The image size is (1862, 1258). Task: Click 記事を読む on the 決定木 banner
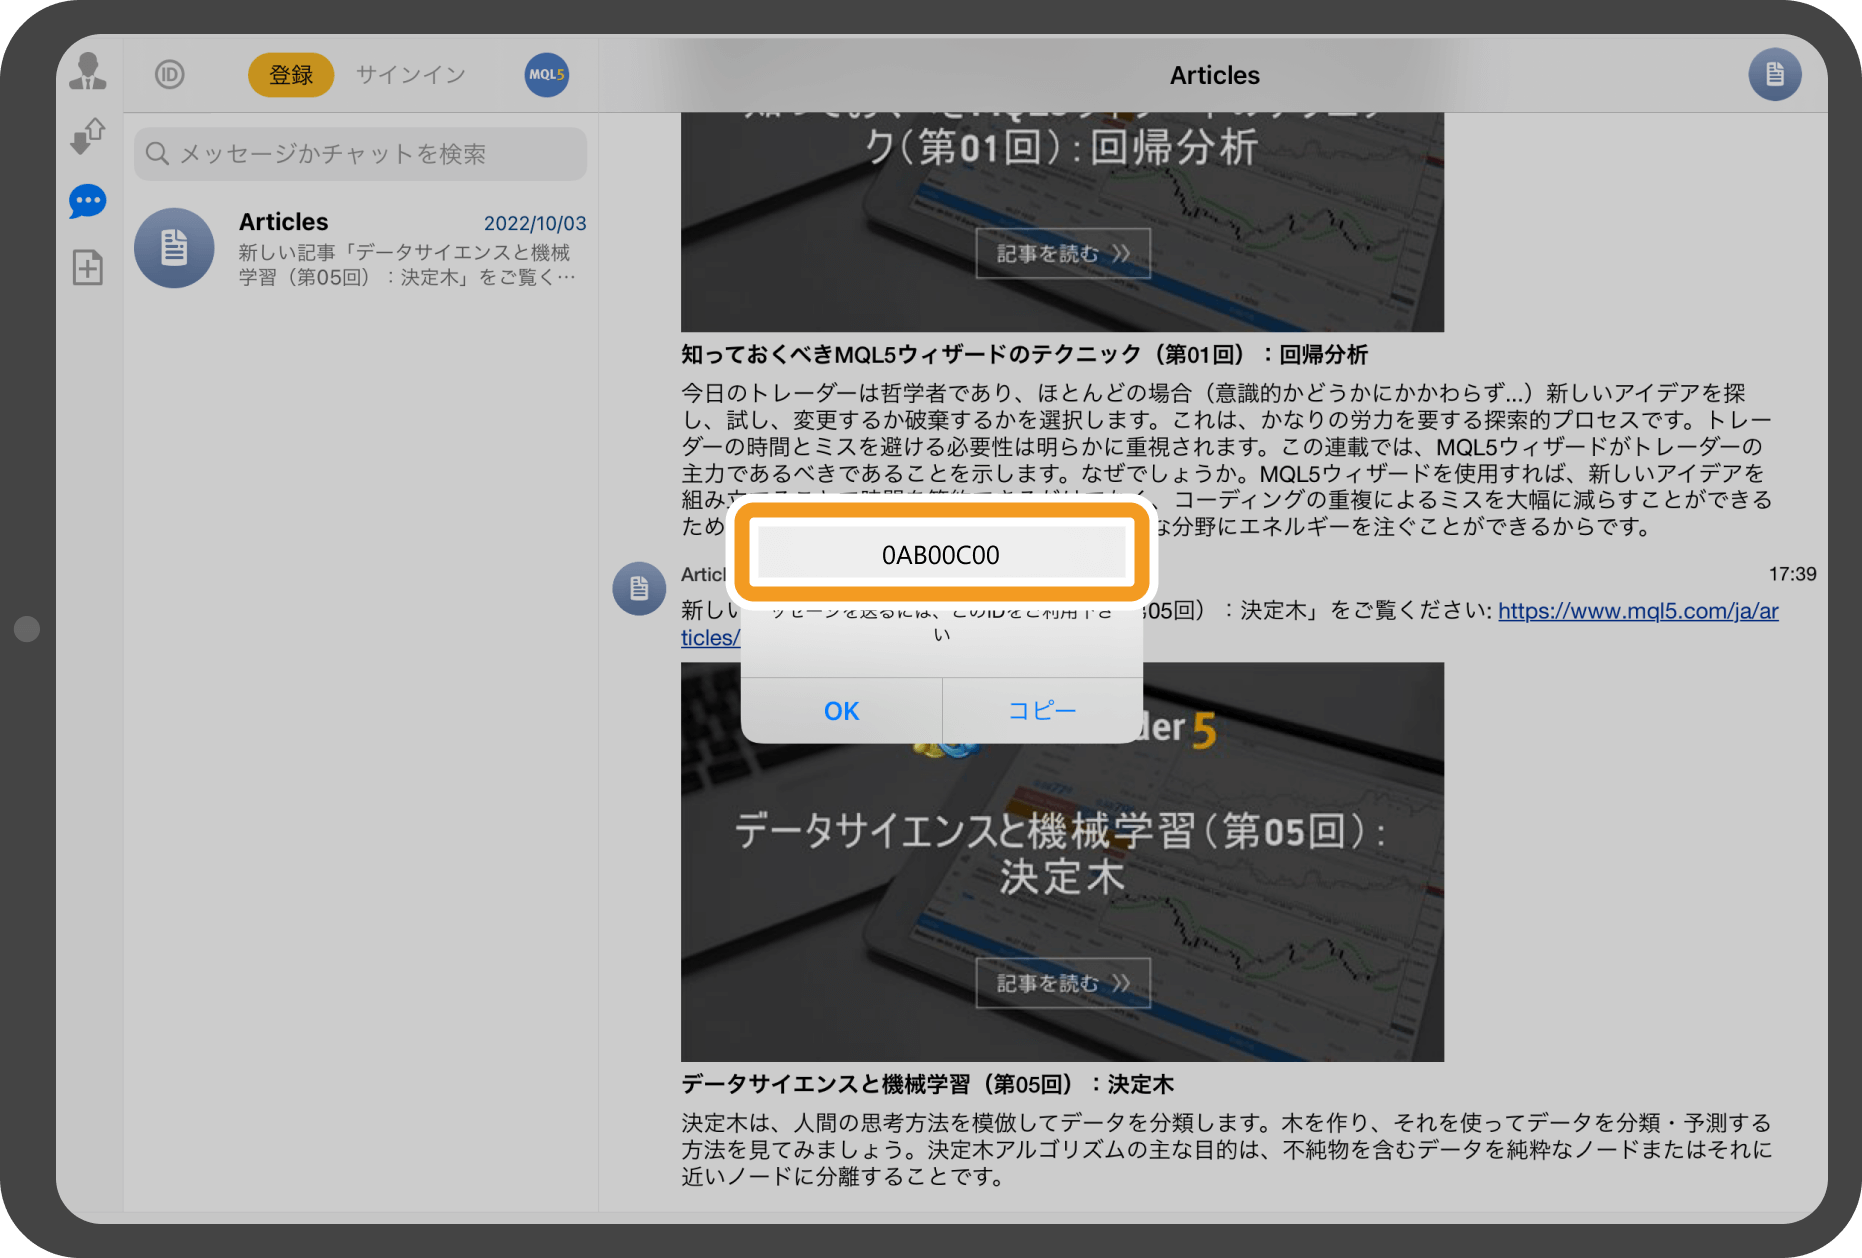click(x=1063, y=983)
